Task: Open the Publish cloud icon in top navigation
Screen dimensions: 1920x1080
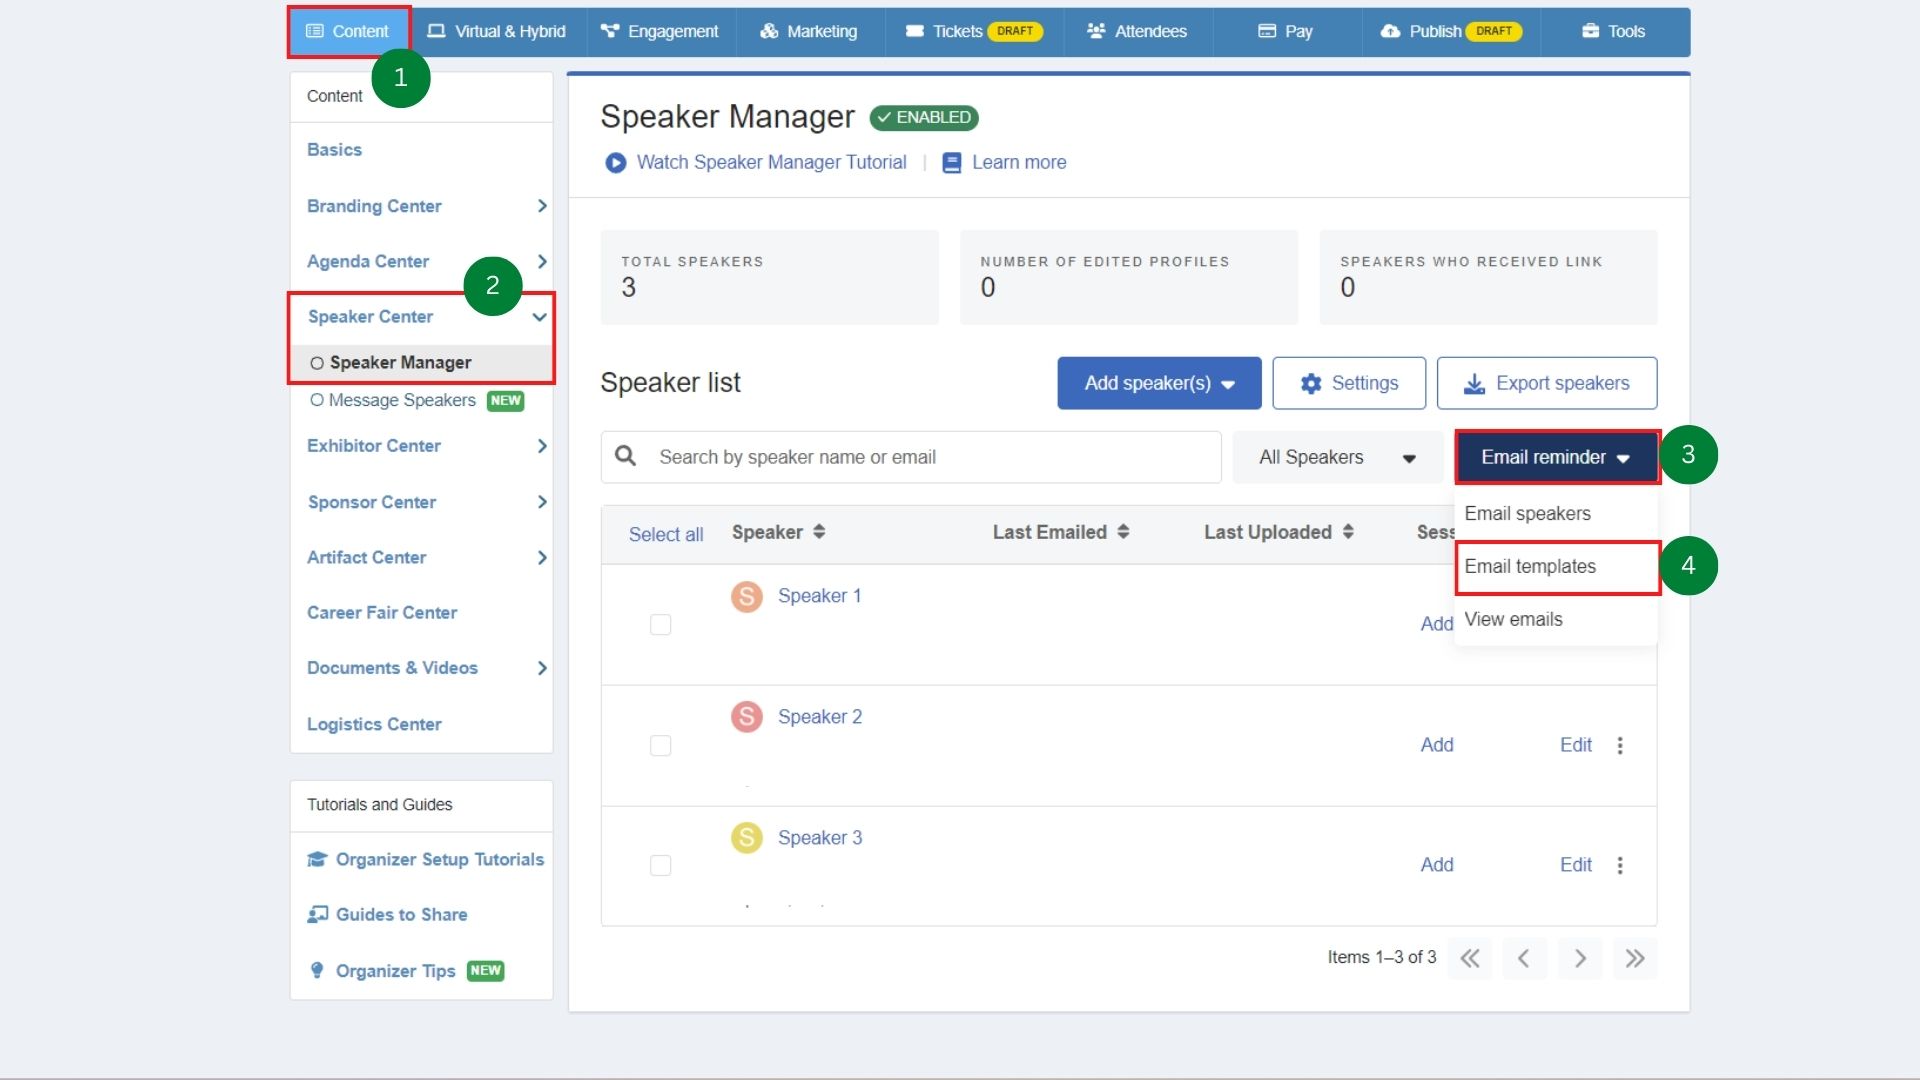Action: coord(1391,31)
